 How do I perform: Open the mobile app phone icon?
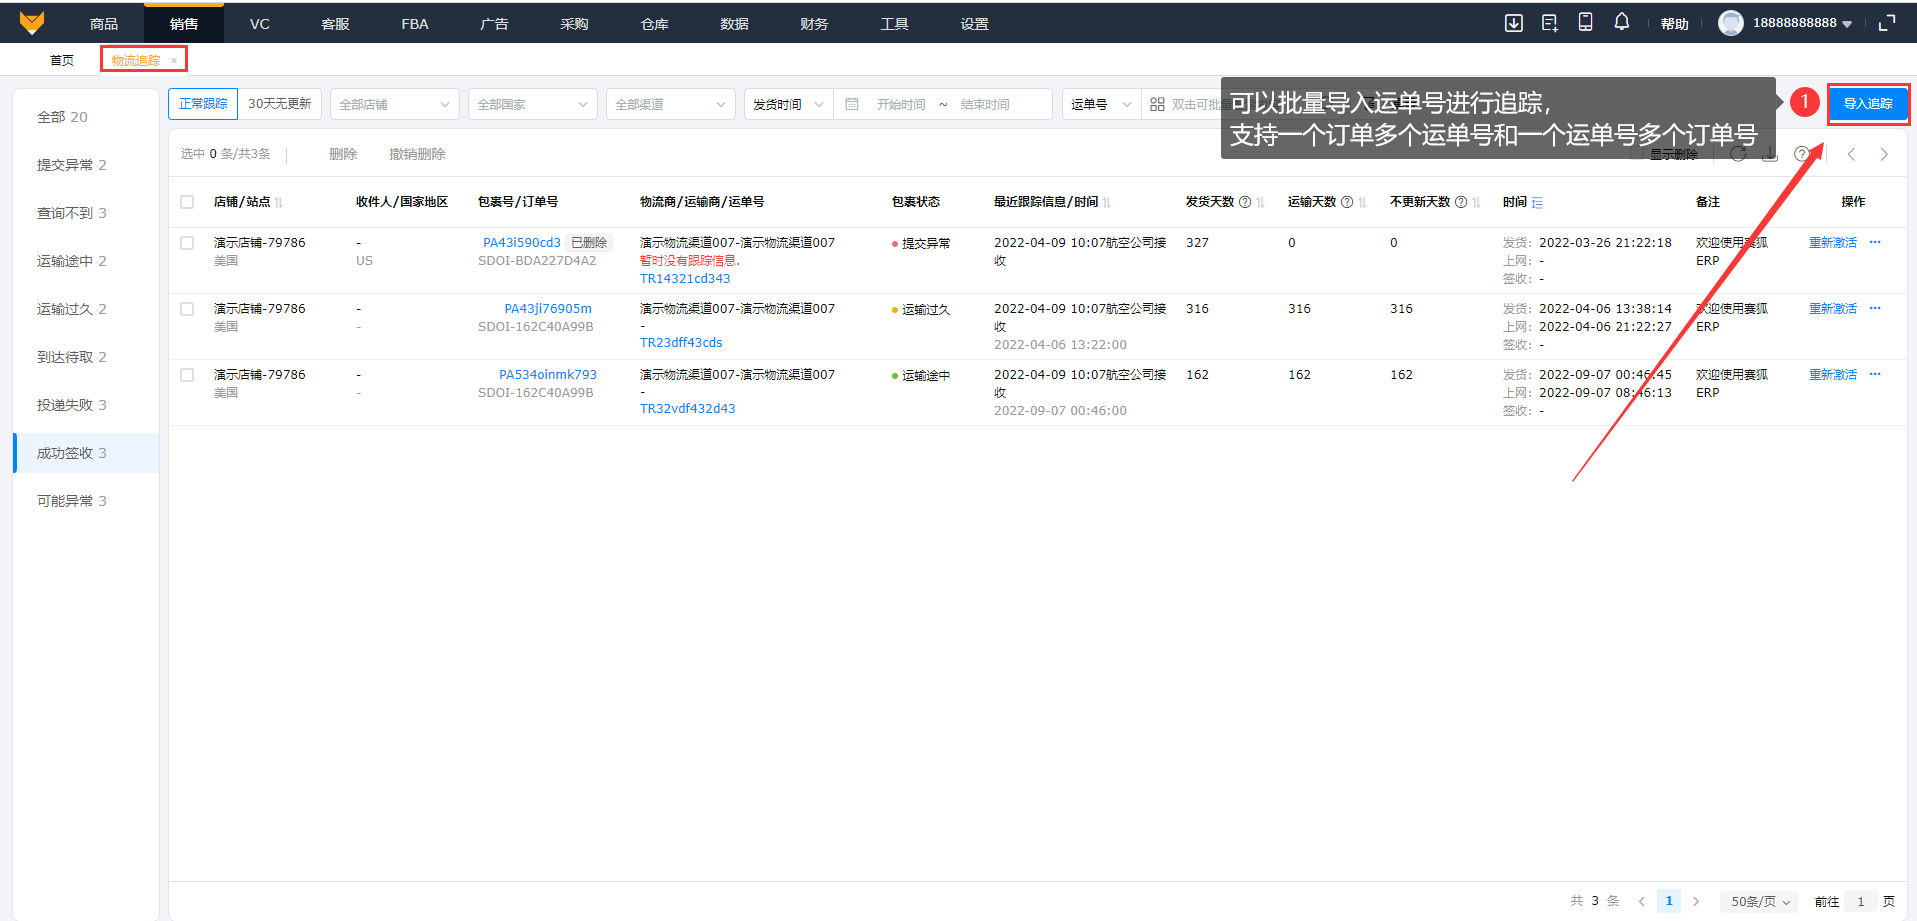tap(1585, 22)
